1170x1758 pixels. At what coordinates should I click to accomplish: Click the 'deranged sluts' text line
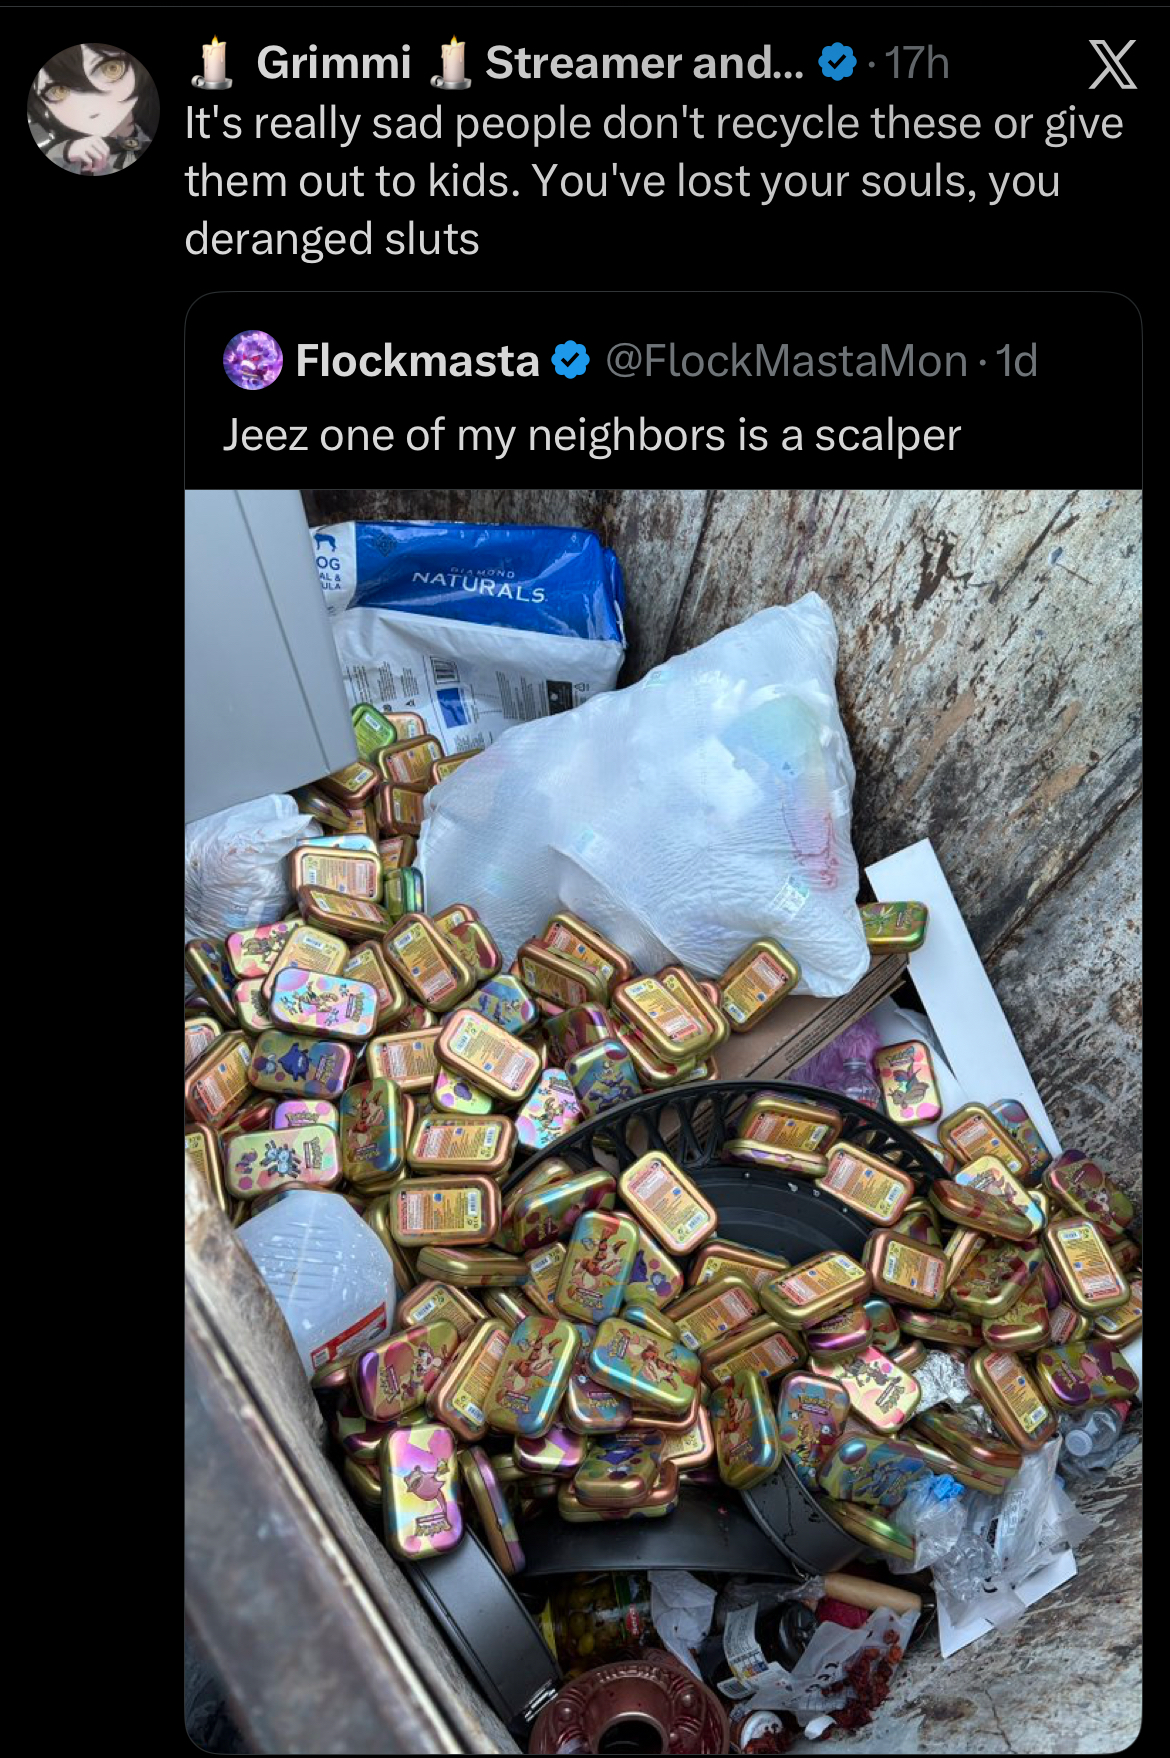pyautogui.click(x=332, y=239)
